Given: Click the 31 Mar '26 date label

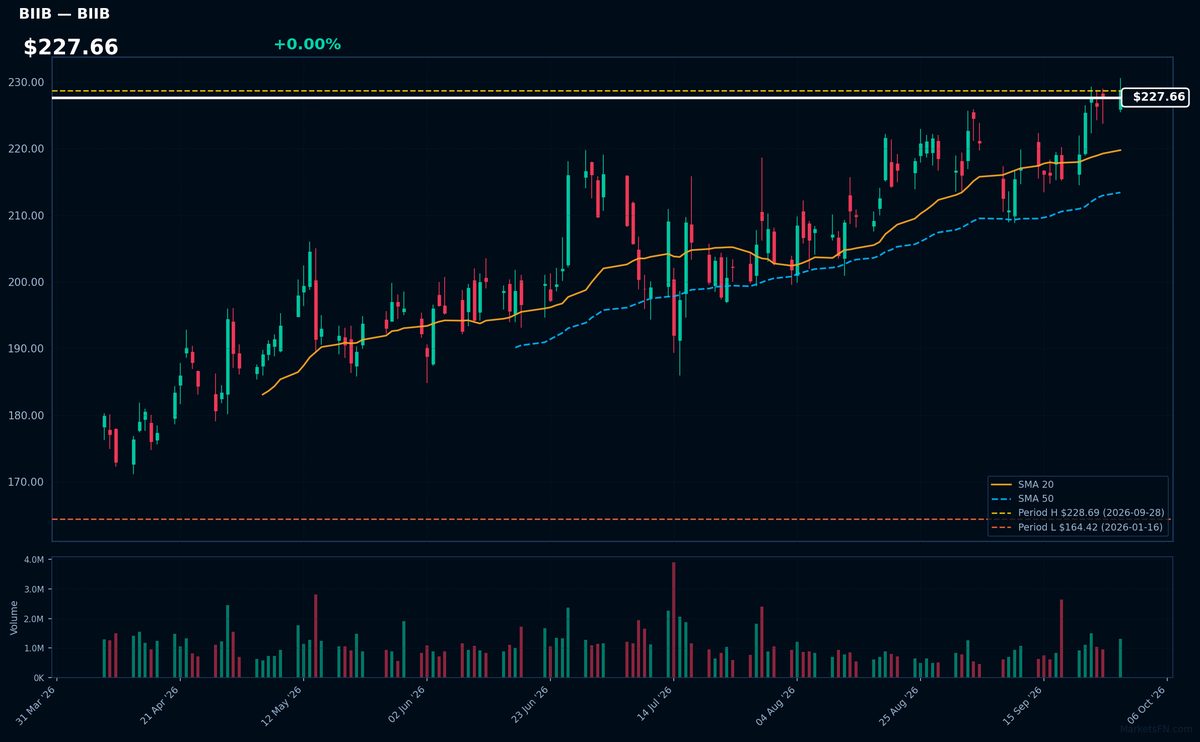Looking at the screenshot, I should coord(37,706).
